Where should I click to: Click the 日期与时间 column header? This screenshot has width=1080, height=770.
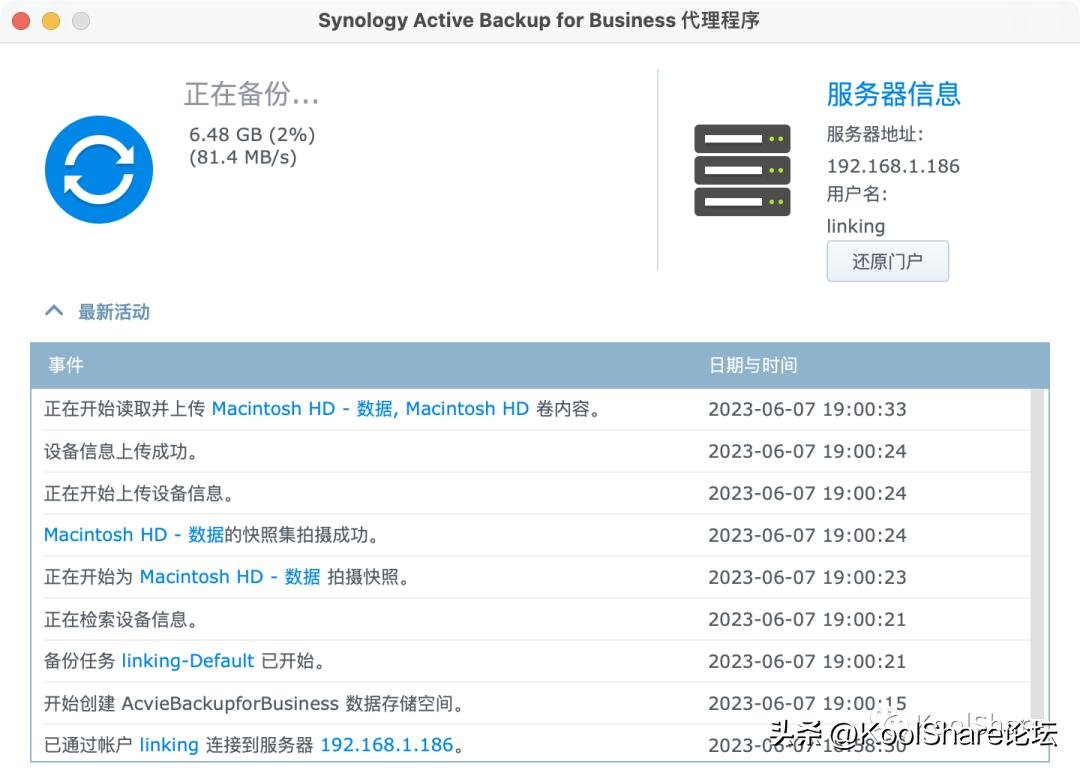(x=753, y=365)
